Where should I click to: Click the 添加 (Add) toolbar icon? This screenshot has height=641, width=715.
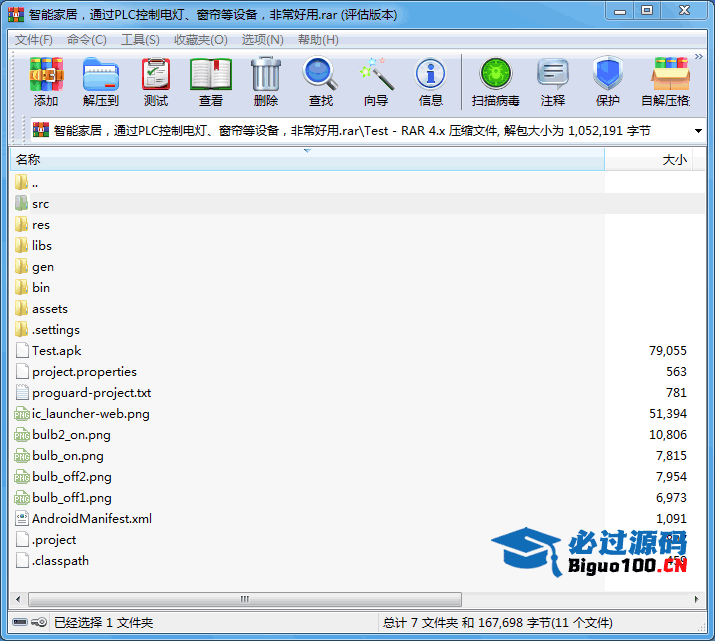(46, 82)
